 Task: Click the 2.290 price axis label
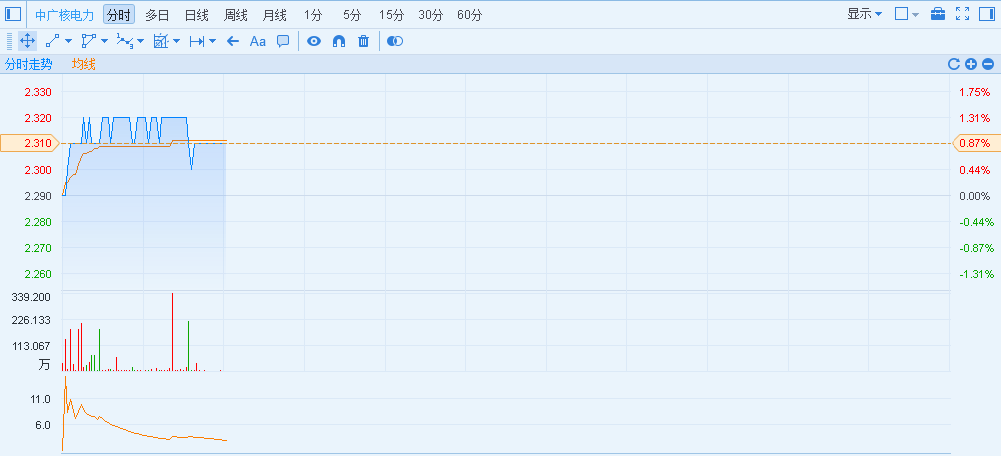(x=38, y=196)
